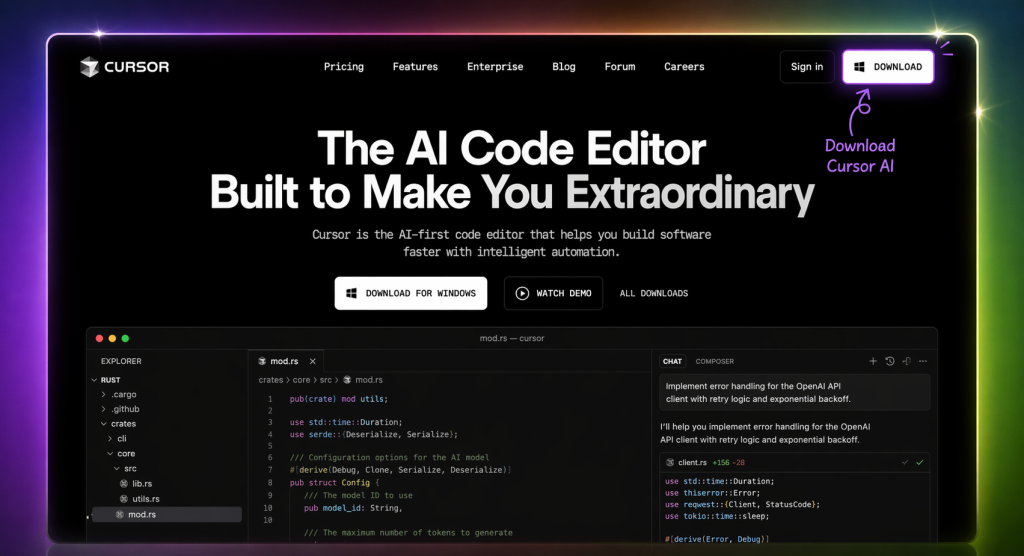Click the dock panel icon beside chat history

(906, 361)
